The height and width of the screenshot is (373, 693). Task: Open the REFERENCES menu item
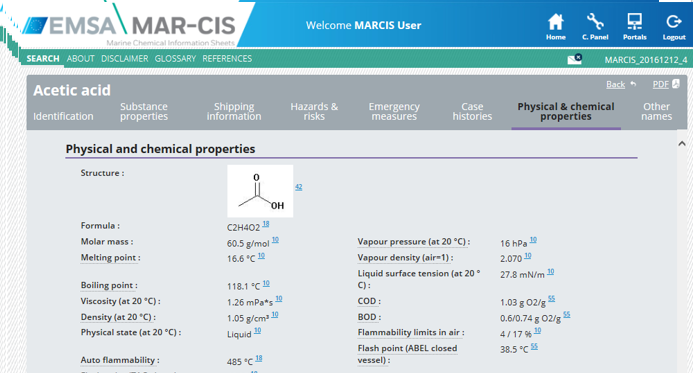(x=227, y=58)
